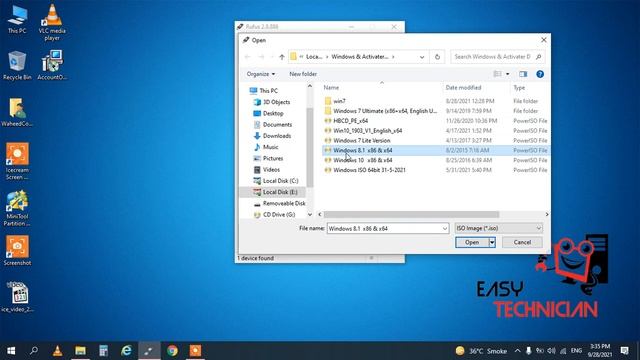Refresh the current folder listing
The width and height of the screenshot is (640, 360).
(x=437, y=57)
